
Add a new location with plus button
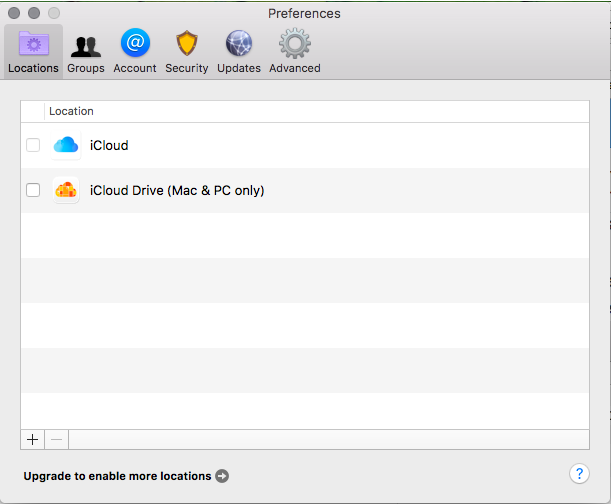click(33, 440)
